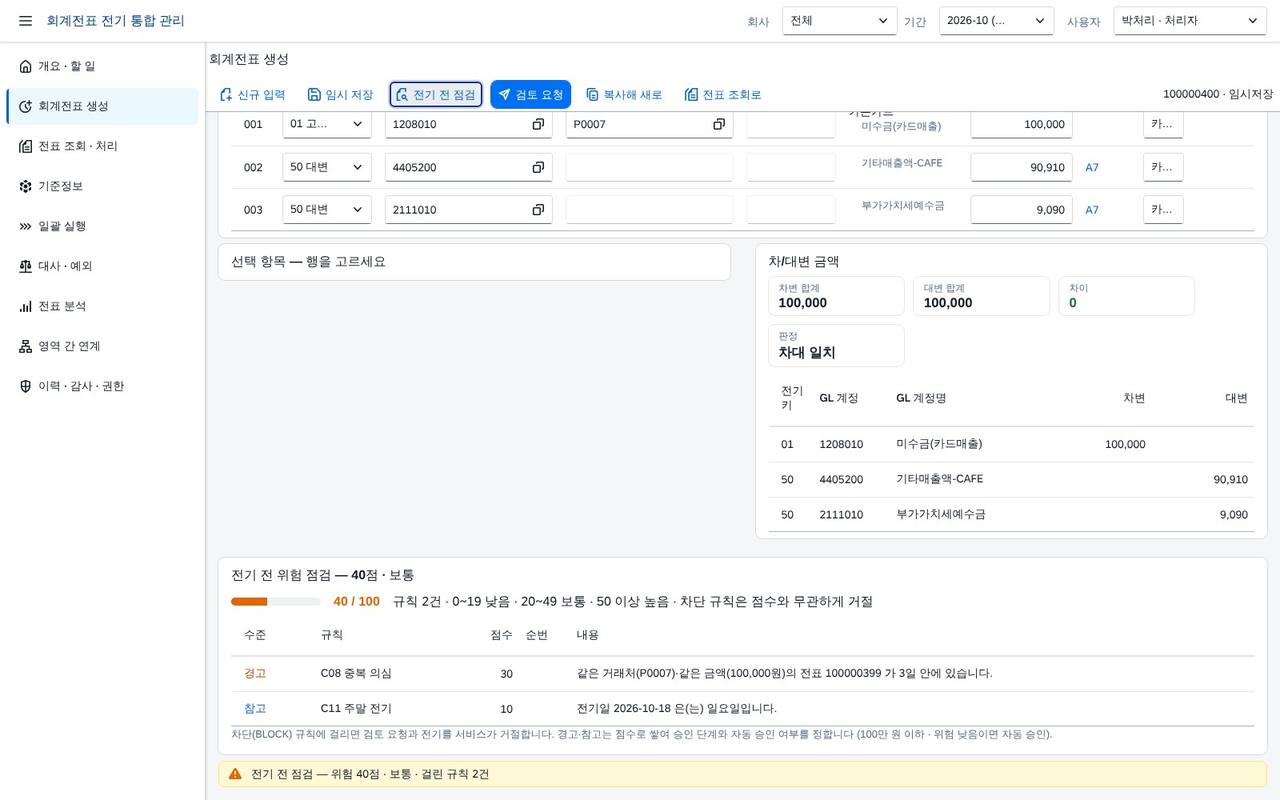Open the hamburger navigation menu
The width and height of the screenshot is (1280, 800).
(x=25, y=21)
